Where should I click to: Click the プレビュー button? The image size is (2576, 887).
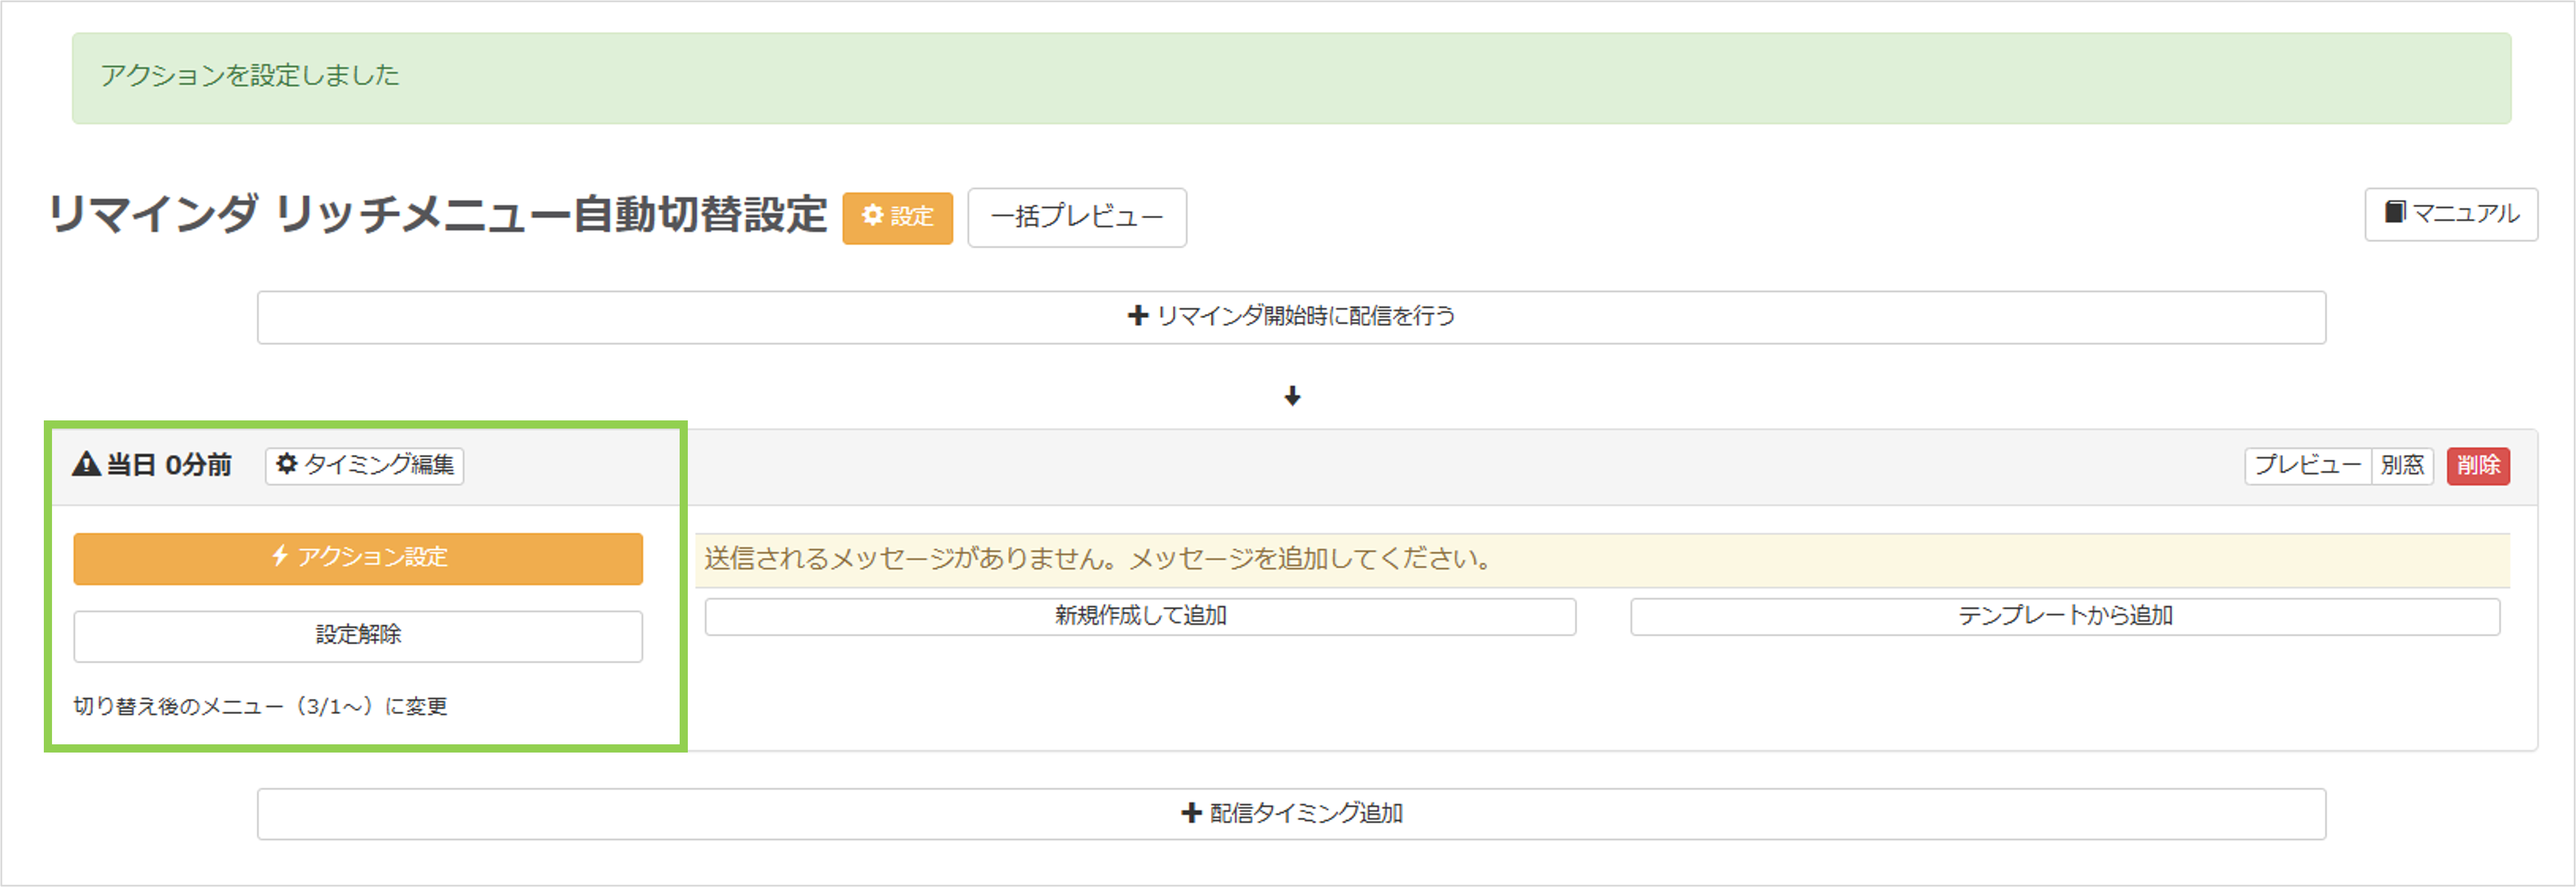pyautogui.click(x=2308, y=464)
